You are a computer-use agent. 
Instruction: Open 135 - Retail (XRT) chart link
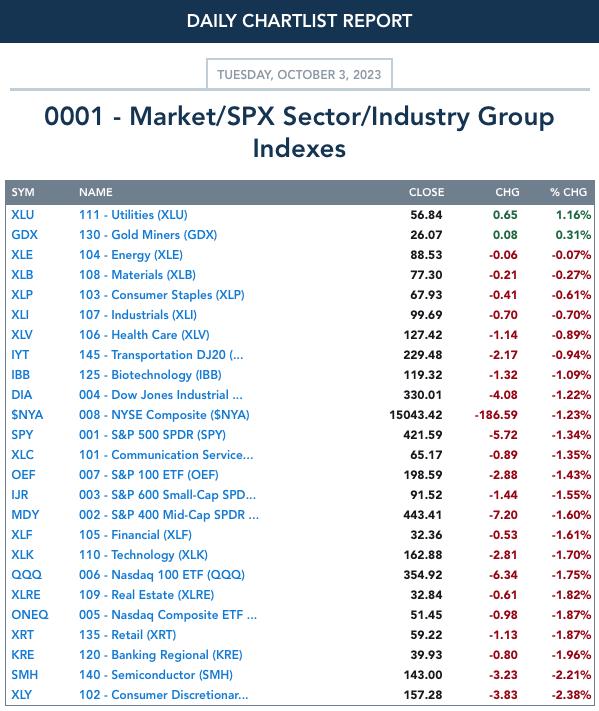coord(127,634)
